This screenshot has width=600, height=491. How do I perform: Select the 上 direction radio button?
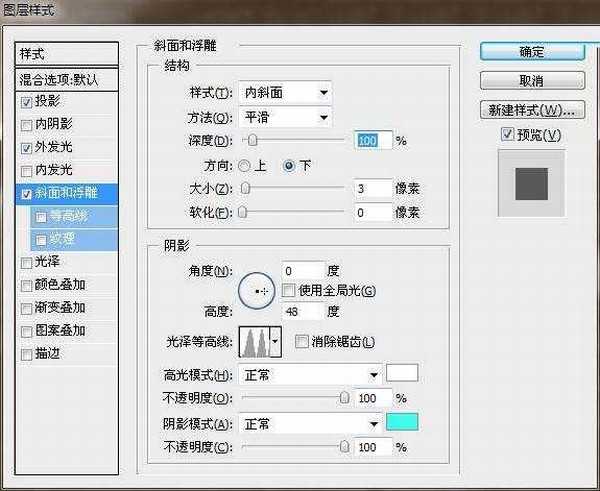pos(245,166)
